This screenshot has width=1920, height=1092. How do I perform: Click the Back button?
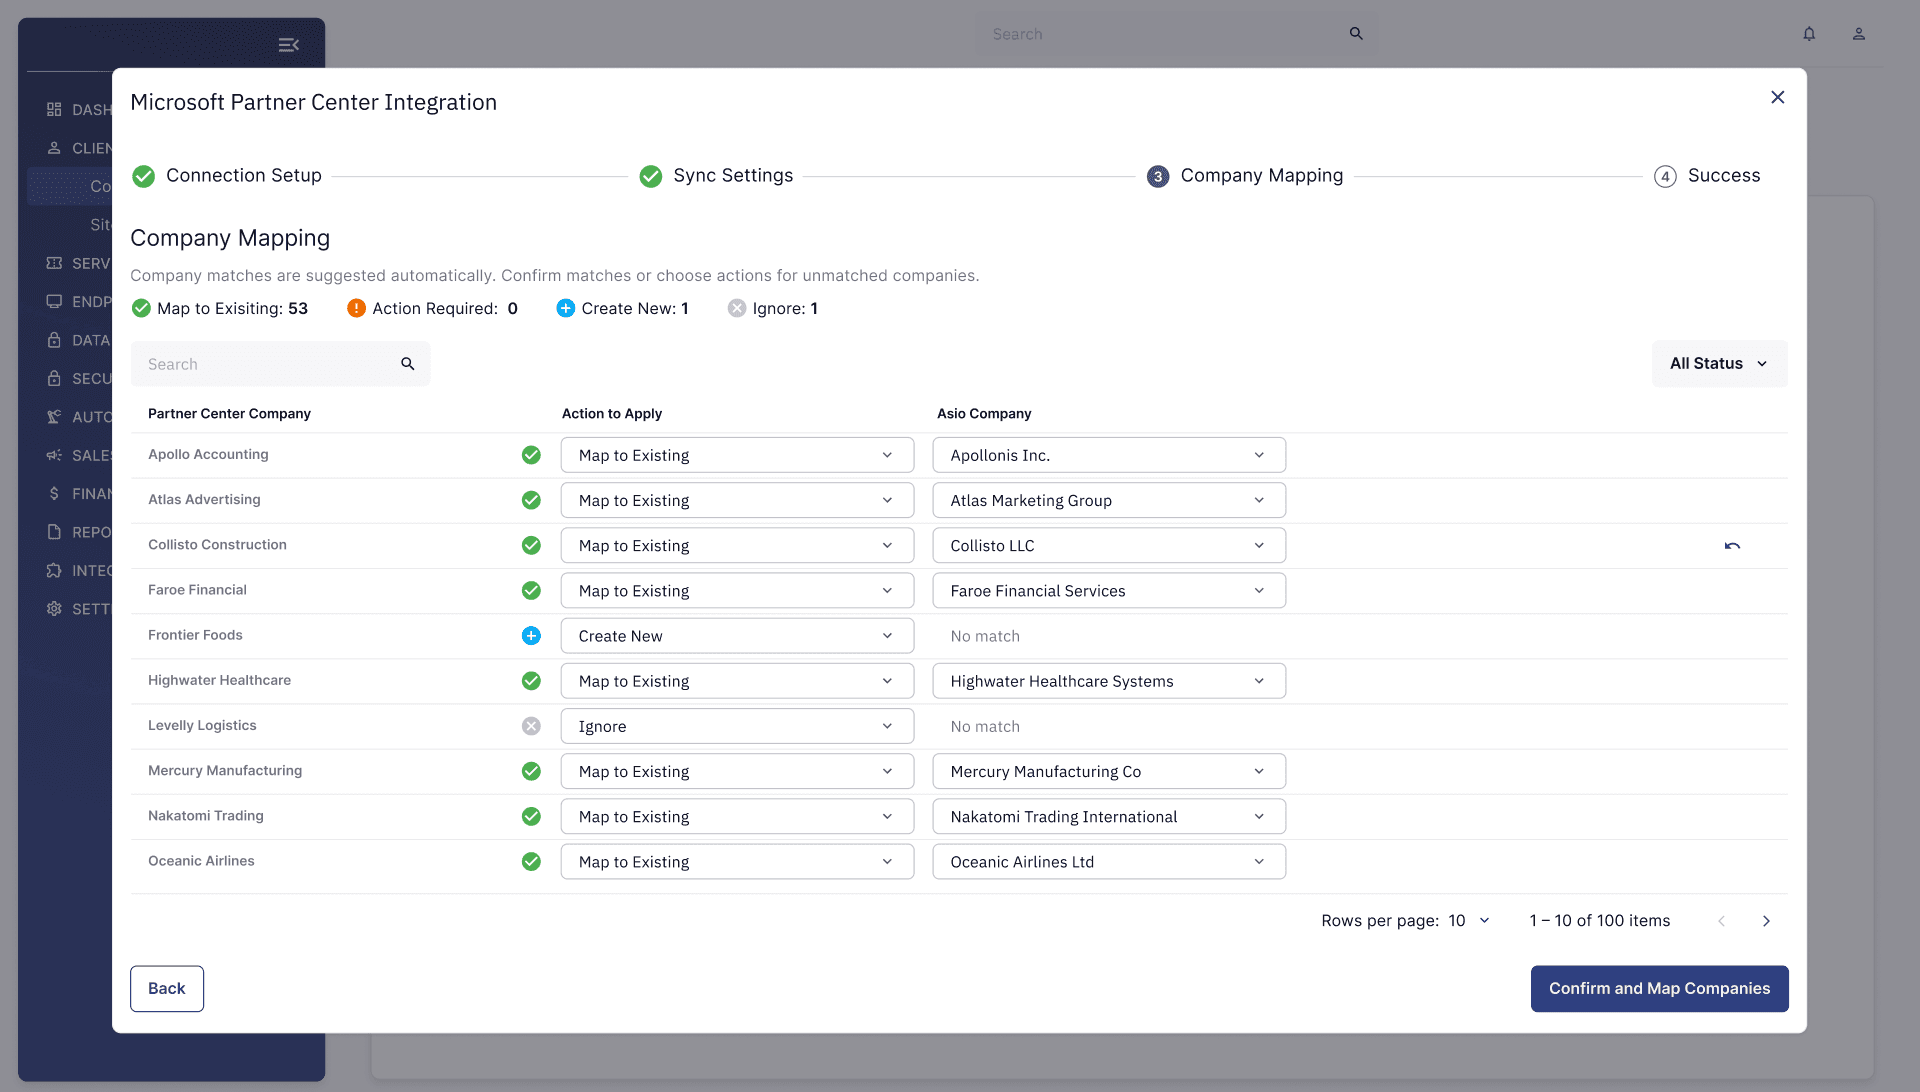(167, 989)
